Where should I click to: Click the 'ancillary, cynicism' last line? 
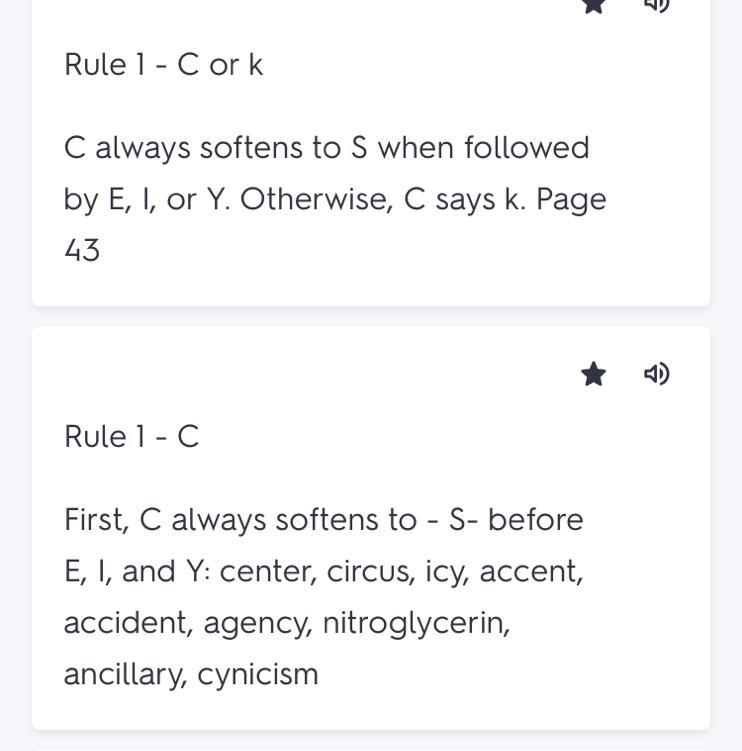click(x=190, y=674)
